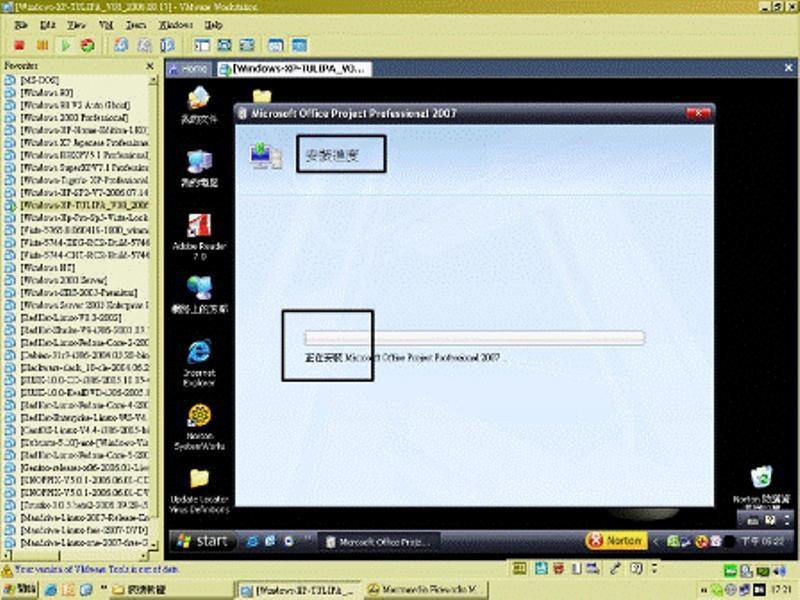
Task: Select [Windows XP Japanese Professional] favorite
Action: click(x=84, y=142)
